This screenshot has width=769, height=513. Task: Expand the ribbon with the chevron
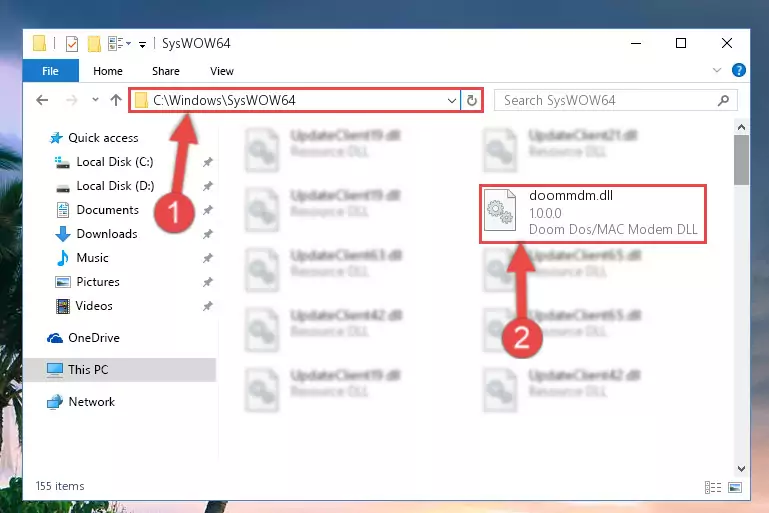717,70
